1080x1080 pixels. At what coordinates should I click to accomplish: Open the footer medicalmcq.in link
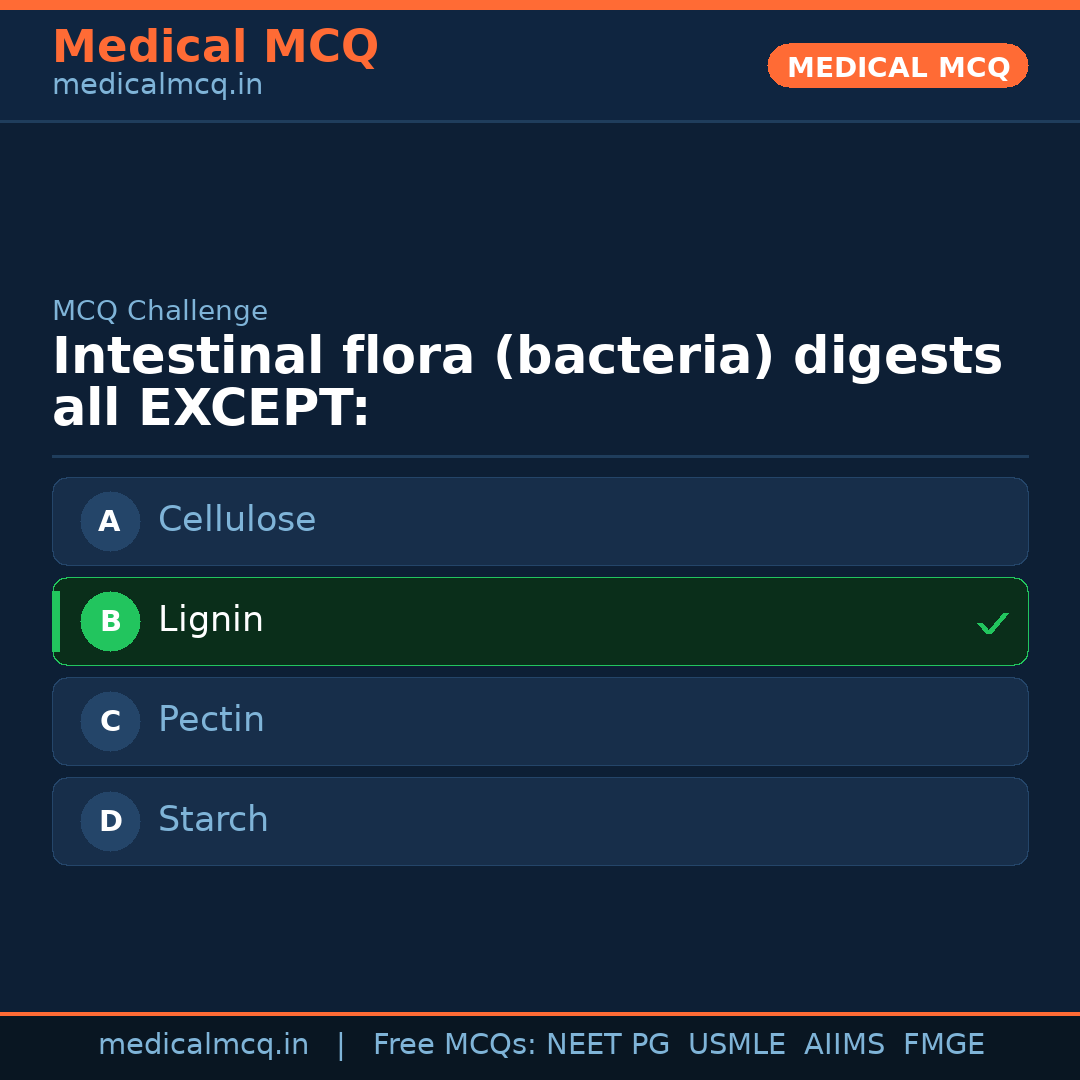203,1045
